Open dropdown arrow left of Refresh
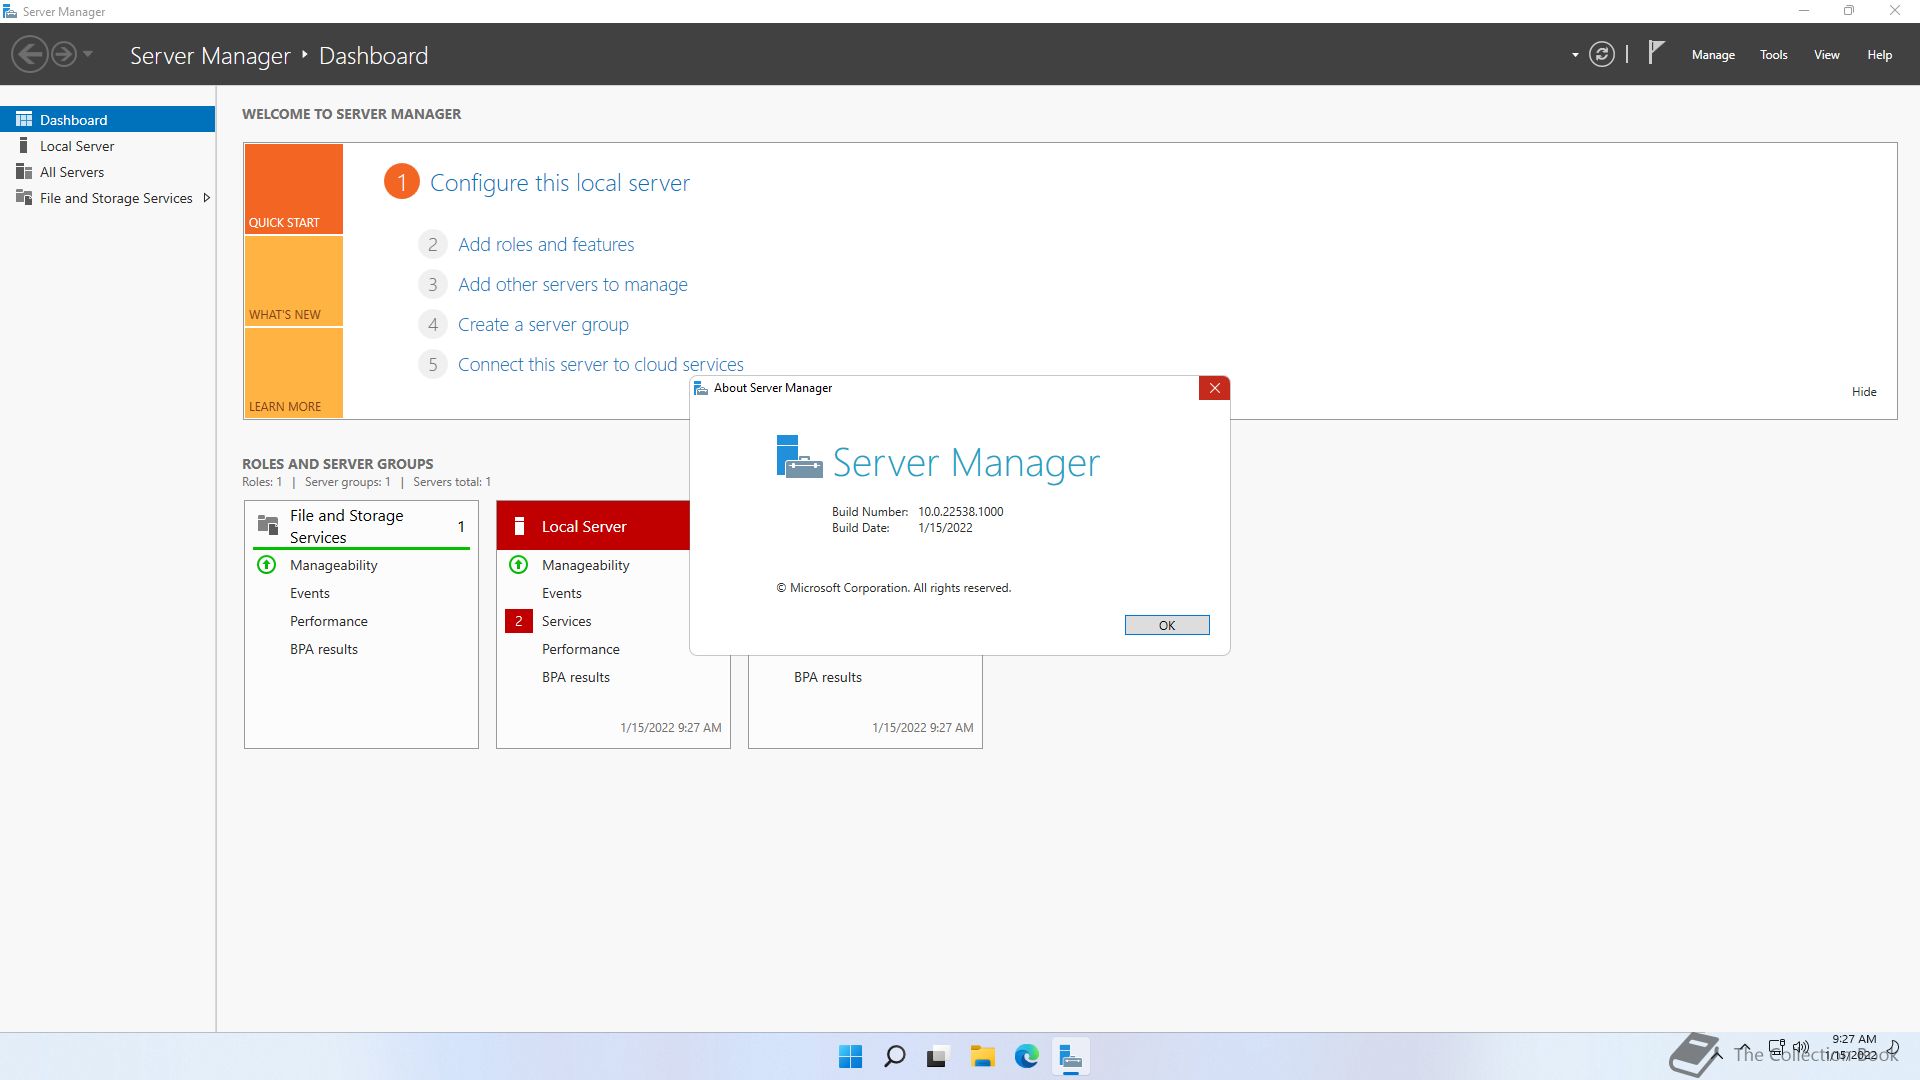The image size is (1920, 1080). [x=1575, y=55]
